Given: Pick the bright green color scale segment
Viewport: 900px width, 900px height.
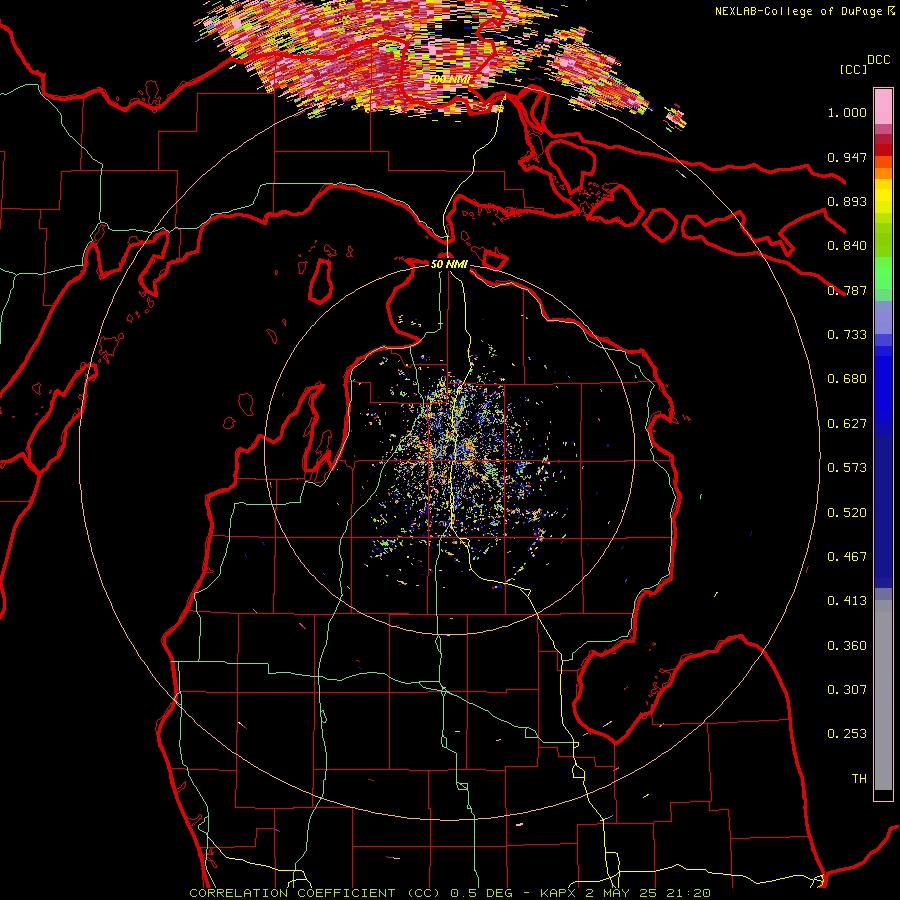Looking at the screenshot, I should 883,274.
